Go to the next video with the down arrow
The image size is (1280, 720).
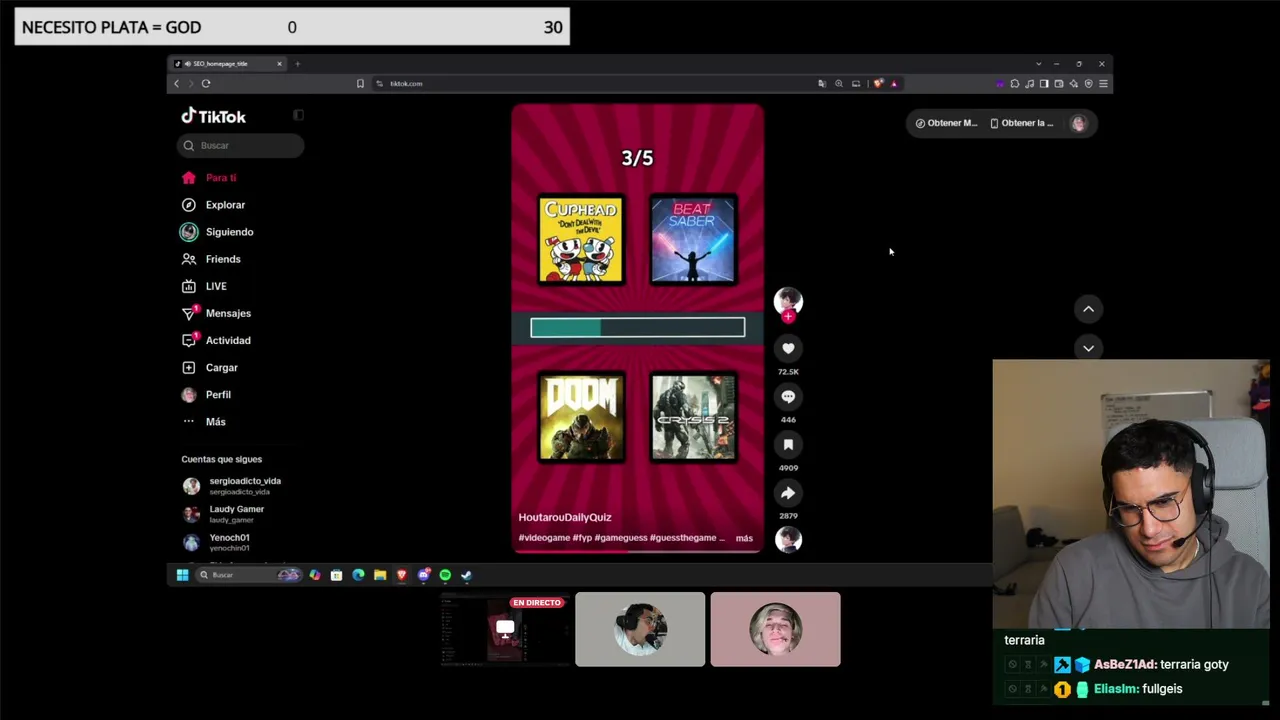coord(1088,348)
